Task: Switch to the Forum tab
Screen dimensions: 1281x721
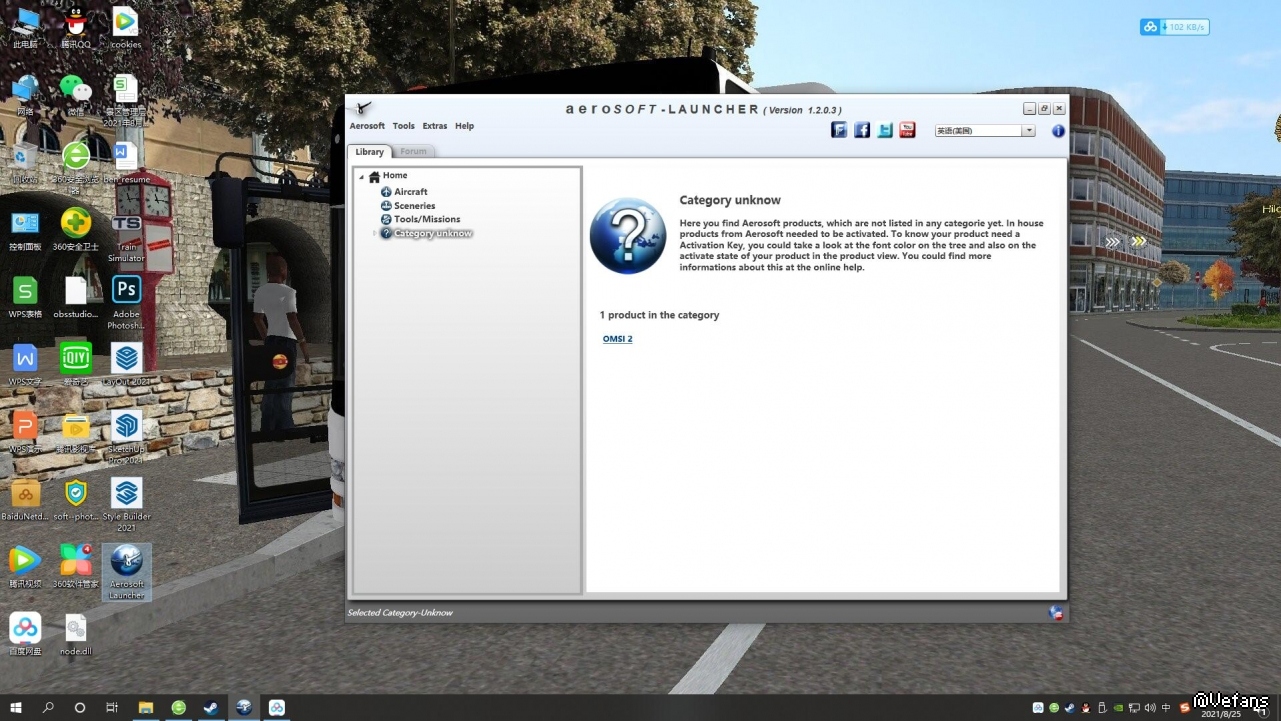Action: tap(413, 152)
